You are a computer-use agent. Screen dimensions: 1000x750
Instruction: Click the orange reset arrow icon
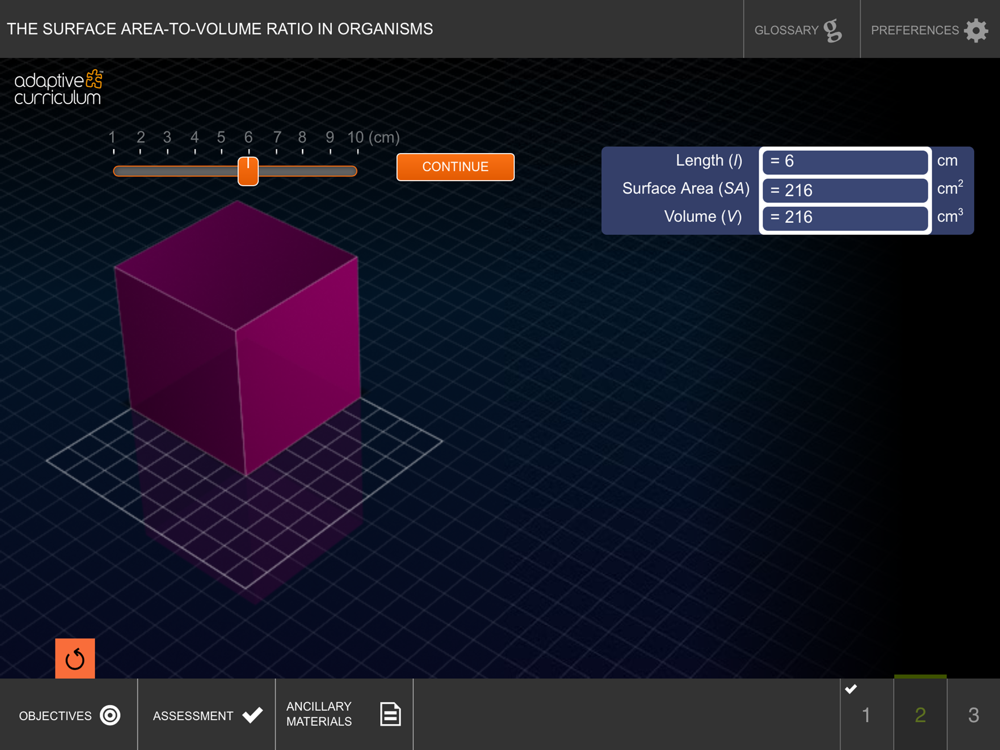tap(75, 658)
